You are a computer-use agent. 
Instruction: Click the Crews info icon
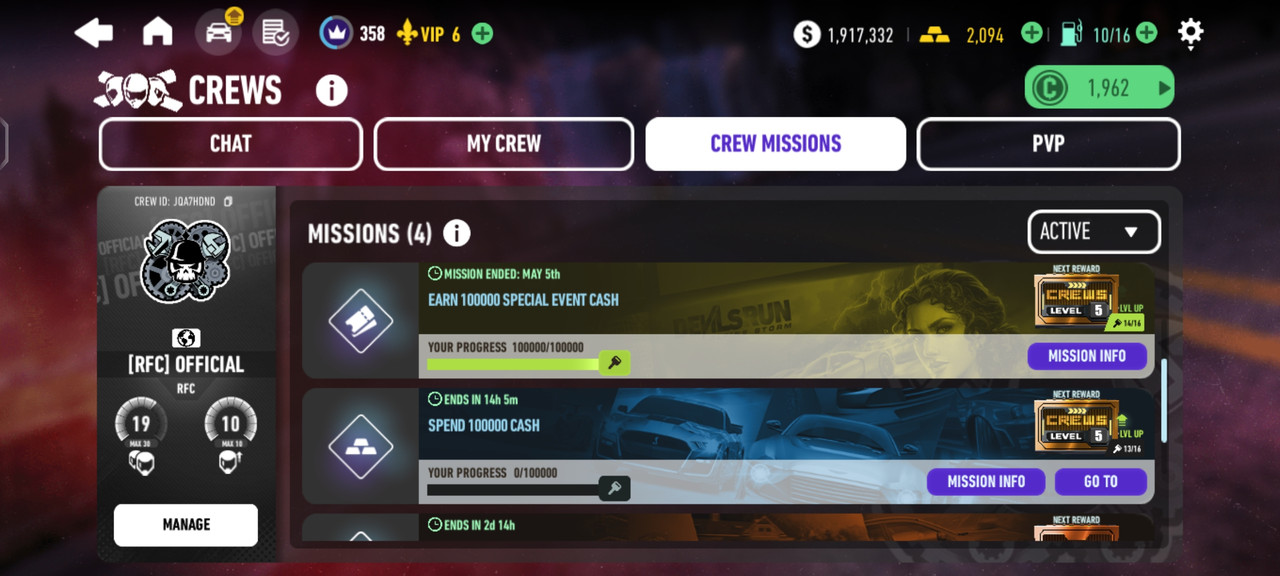(331, 91)
